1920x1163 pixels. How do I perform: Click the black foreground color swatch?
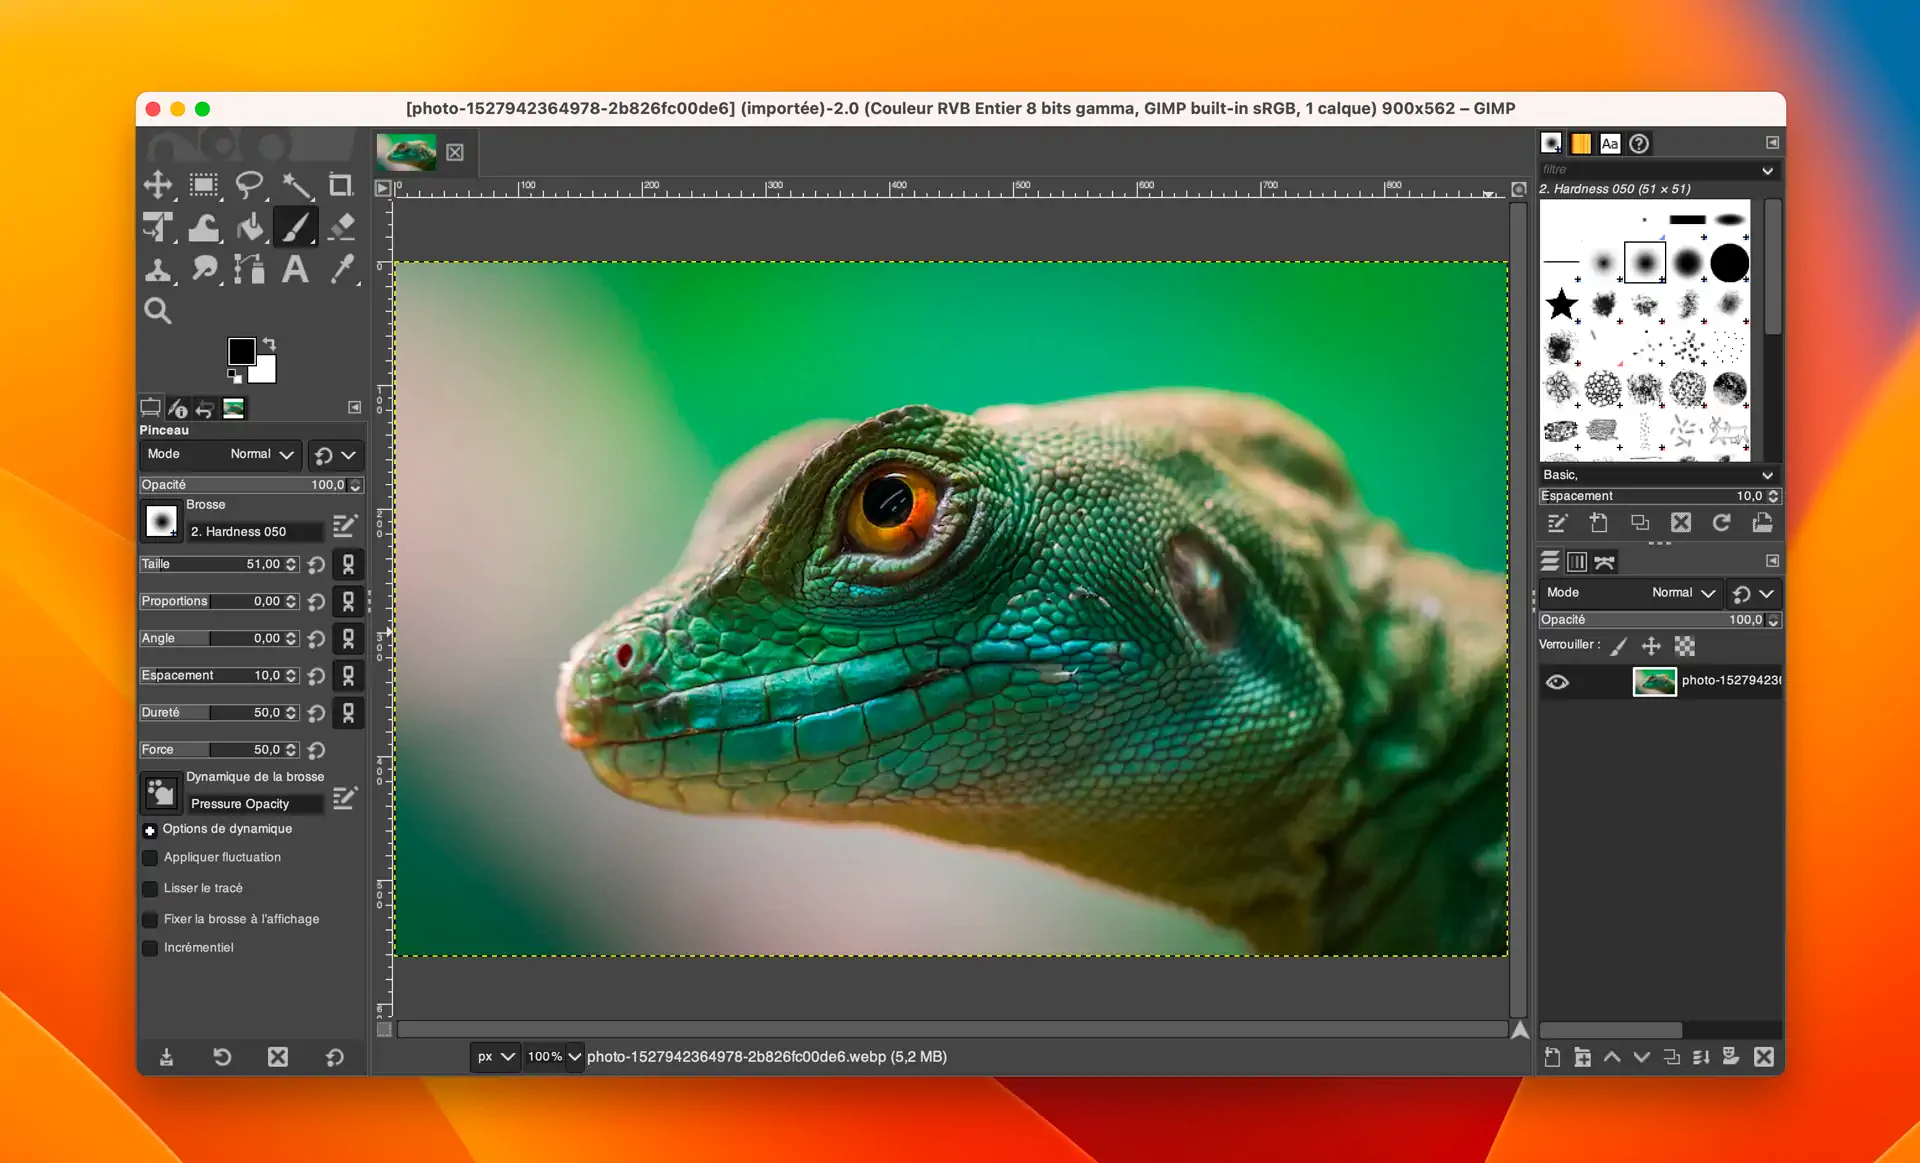coord(241,351)
